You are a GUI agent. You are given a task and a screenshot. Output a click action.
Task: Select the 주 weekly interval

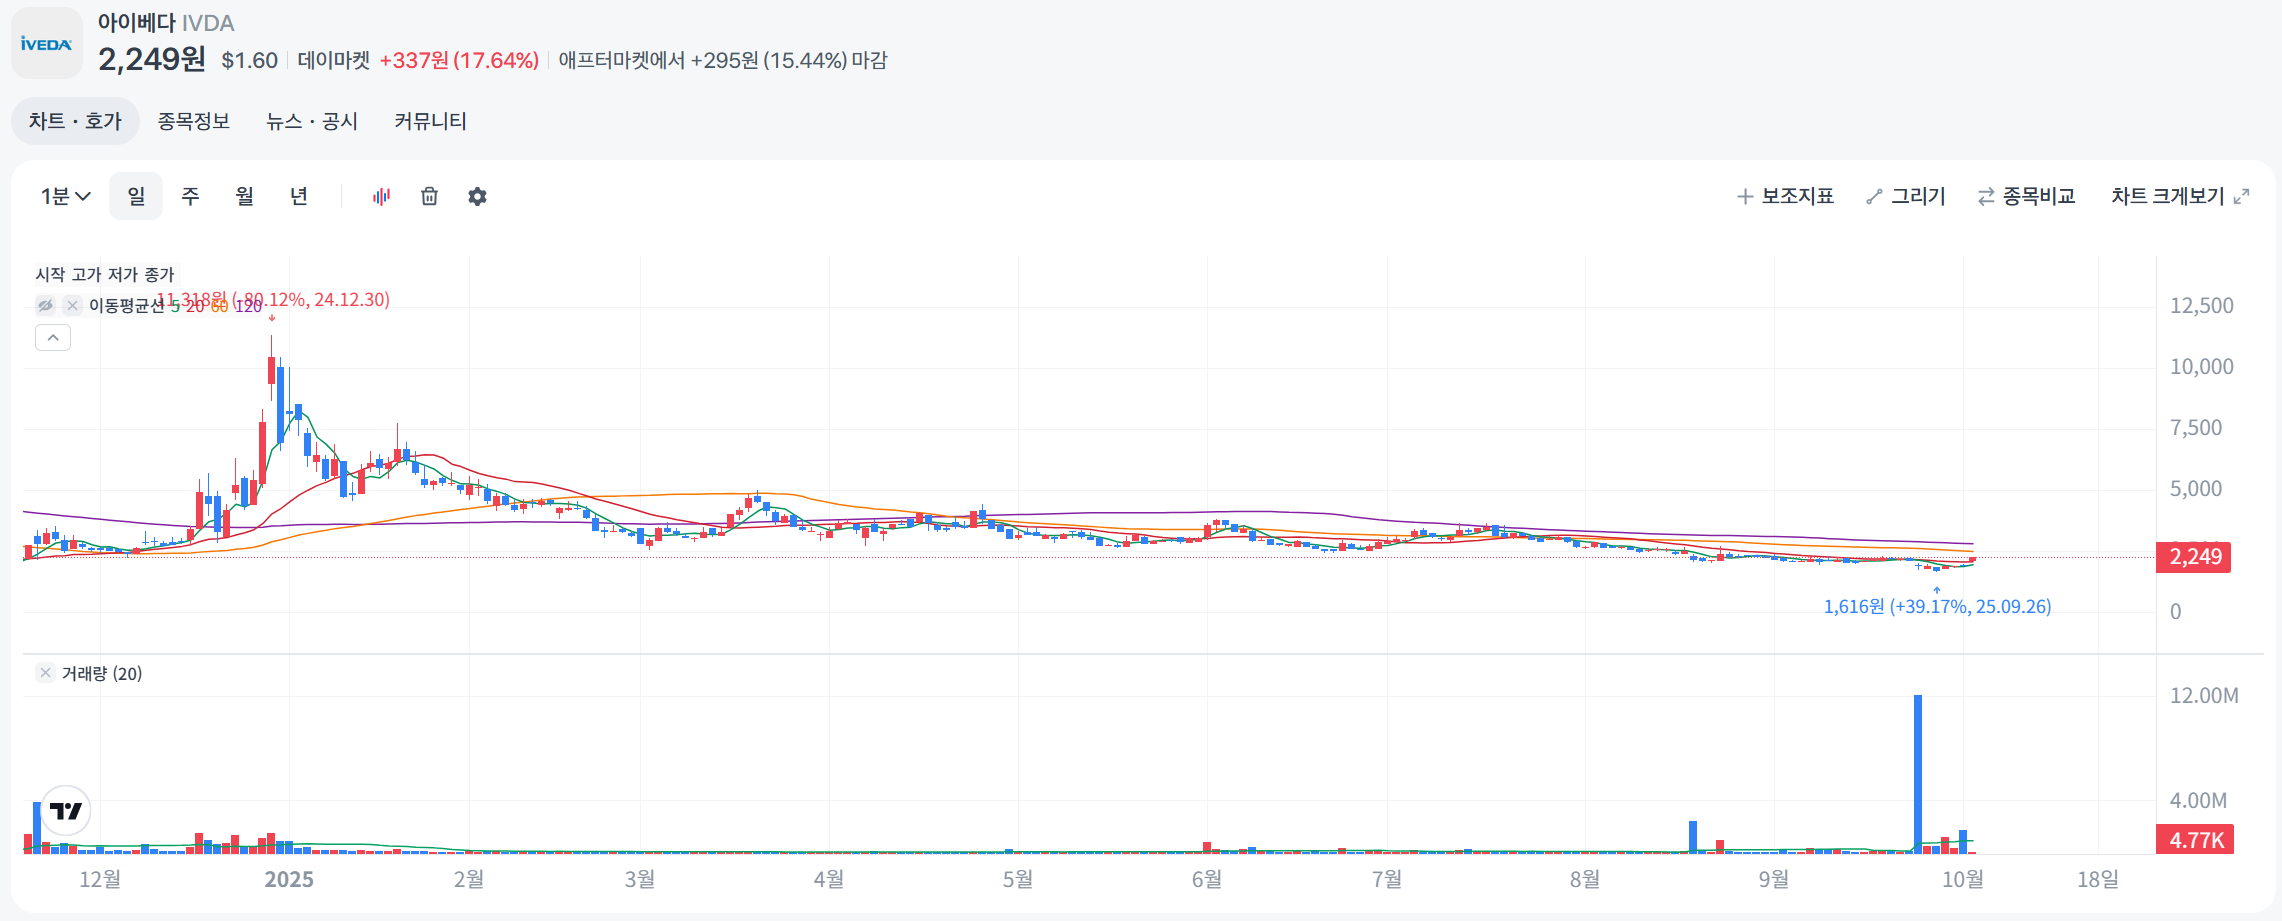tap(190, 196)
